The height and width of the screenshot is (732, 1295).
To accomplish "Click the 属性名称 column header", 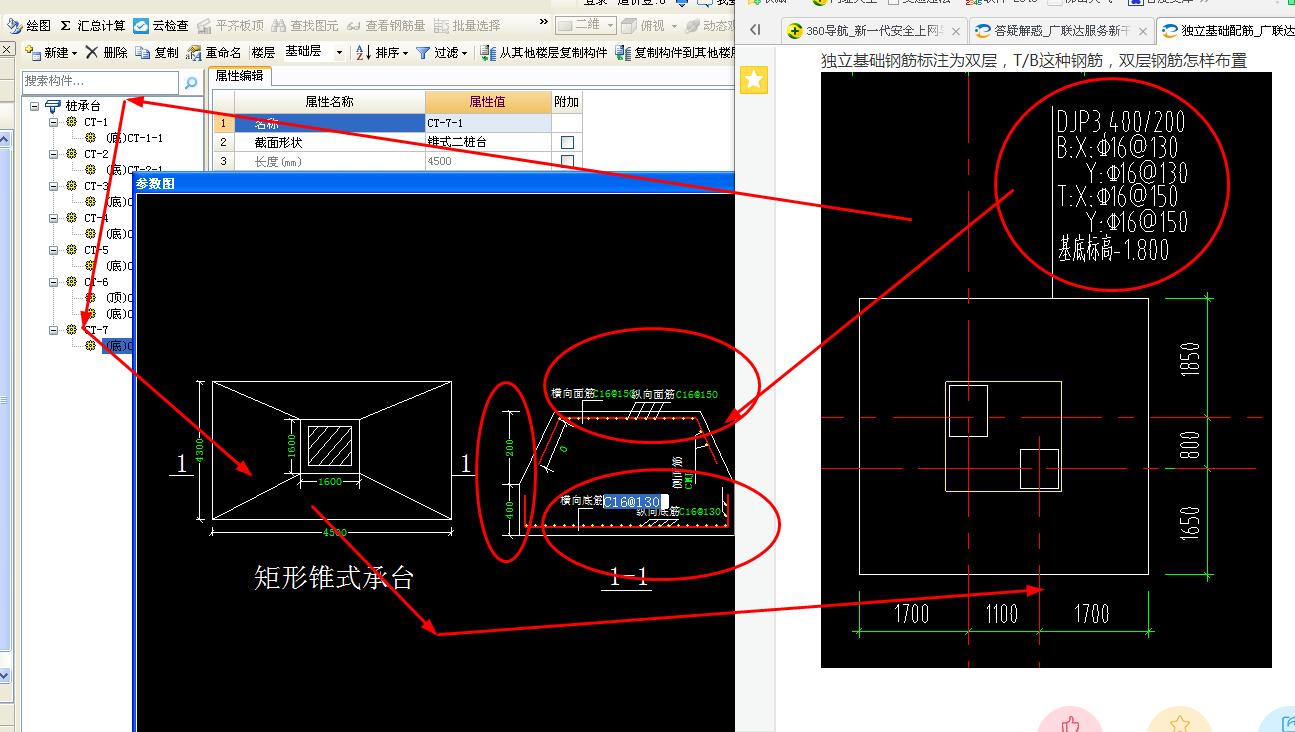I will coord(329,102).
